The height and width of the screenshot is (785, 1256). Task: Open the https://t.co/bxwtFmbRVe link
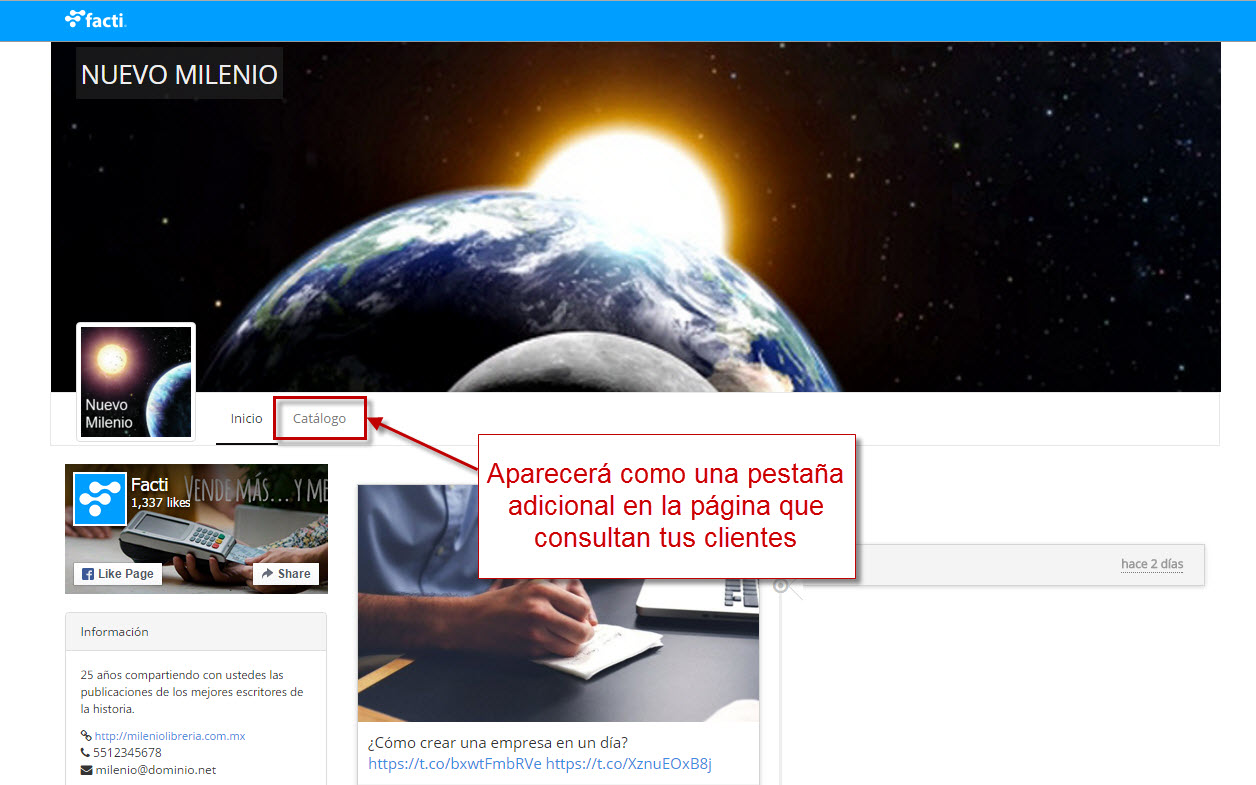(455, 764)
